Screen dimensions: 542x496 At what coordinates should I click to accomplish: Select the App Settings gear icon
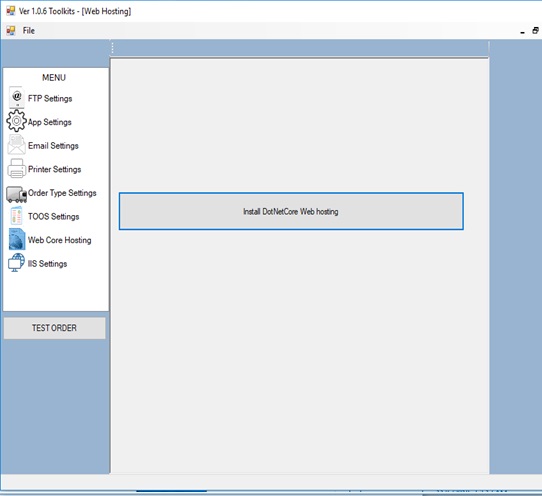[x=16, y=121]
